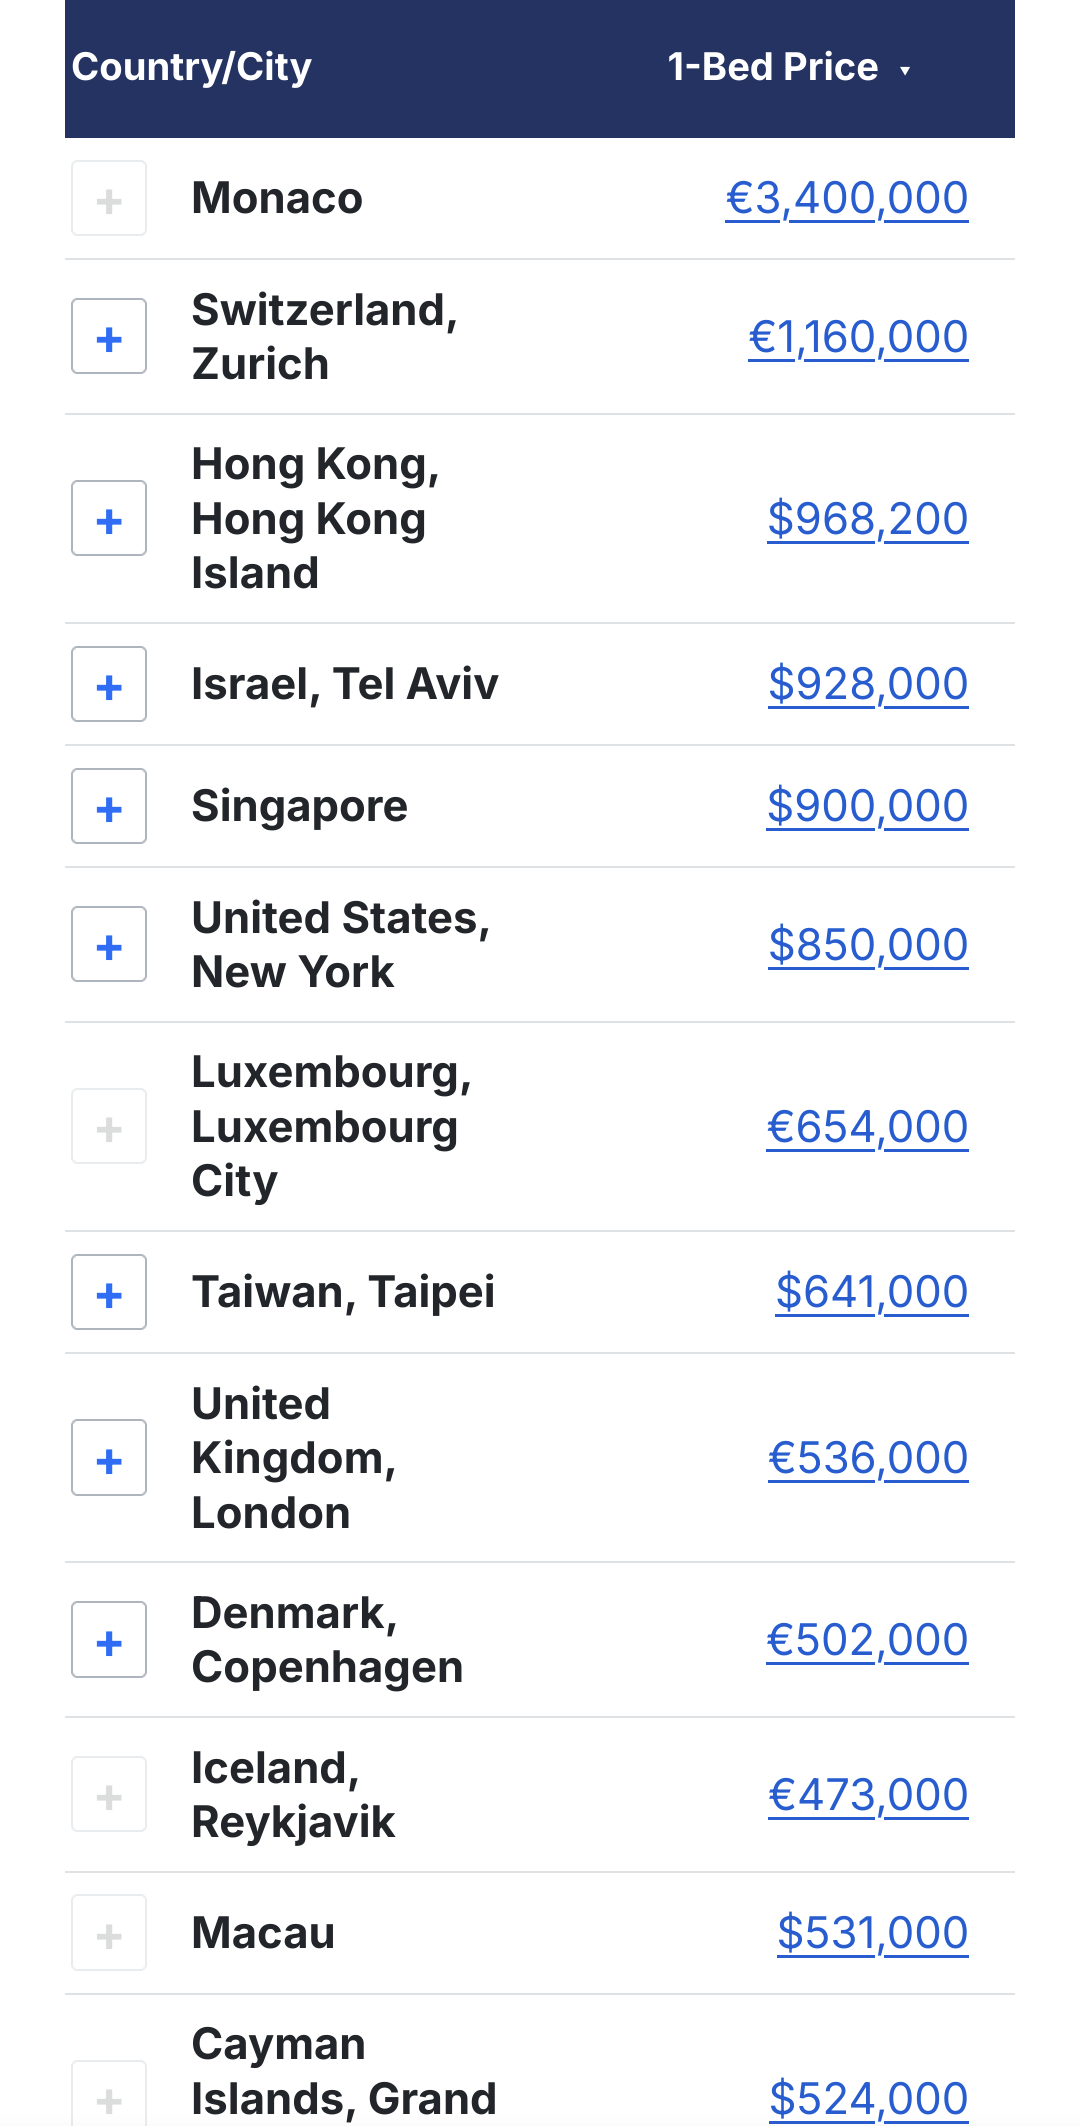Click the plus icon beside Singapore
Viewport: 1080px width, 2126px height.
[109, 807]
